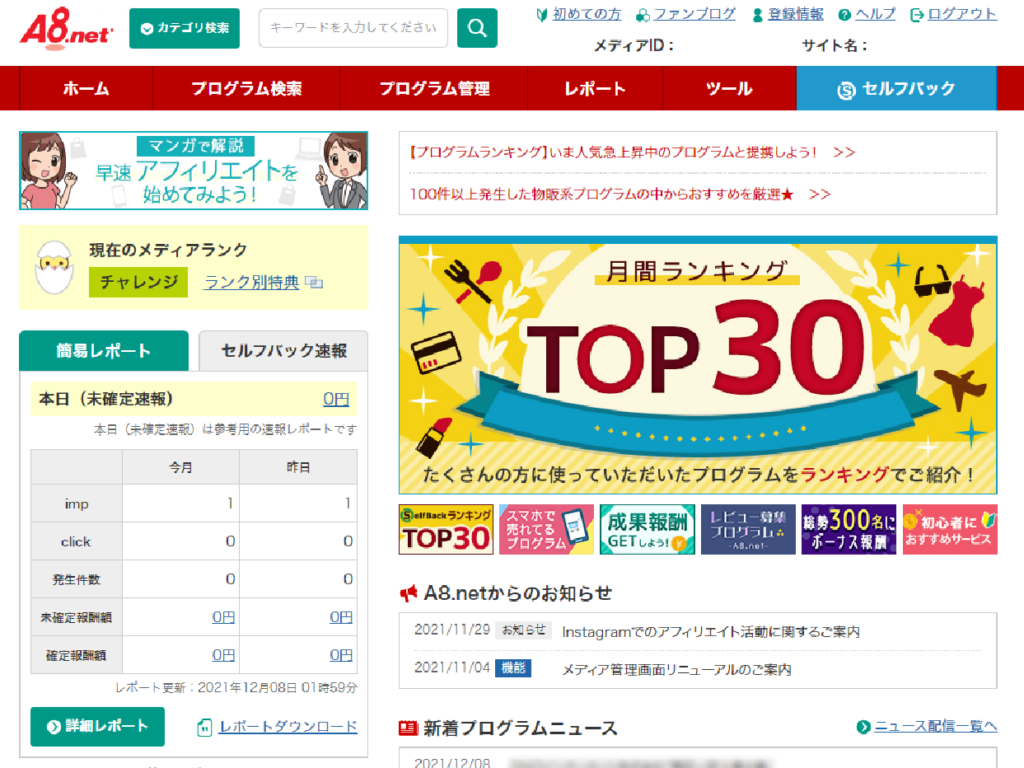Viewport: 1024px width, 768px height.
Task: Click yesterday's 確定報酬額 0円 link
Action: 341,655
